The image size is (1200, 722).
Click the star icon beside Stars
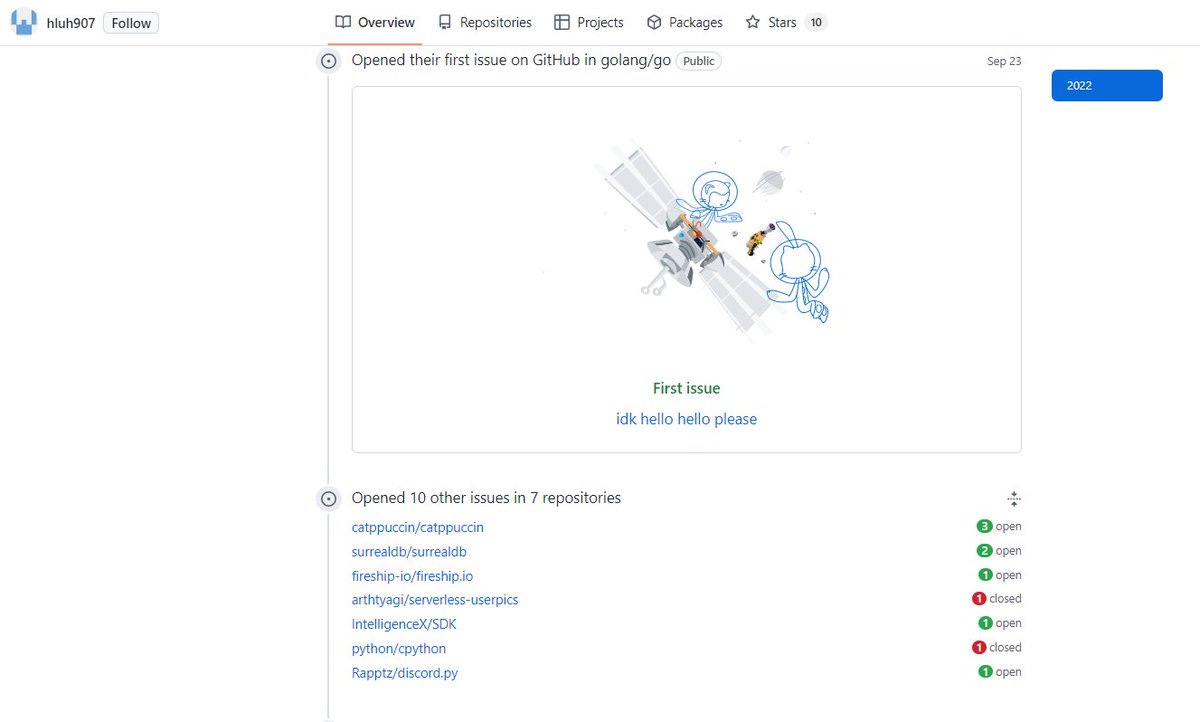coord(753,22)
